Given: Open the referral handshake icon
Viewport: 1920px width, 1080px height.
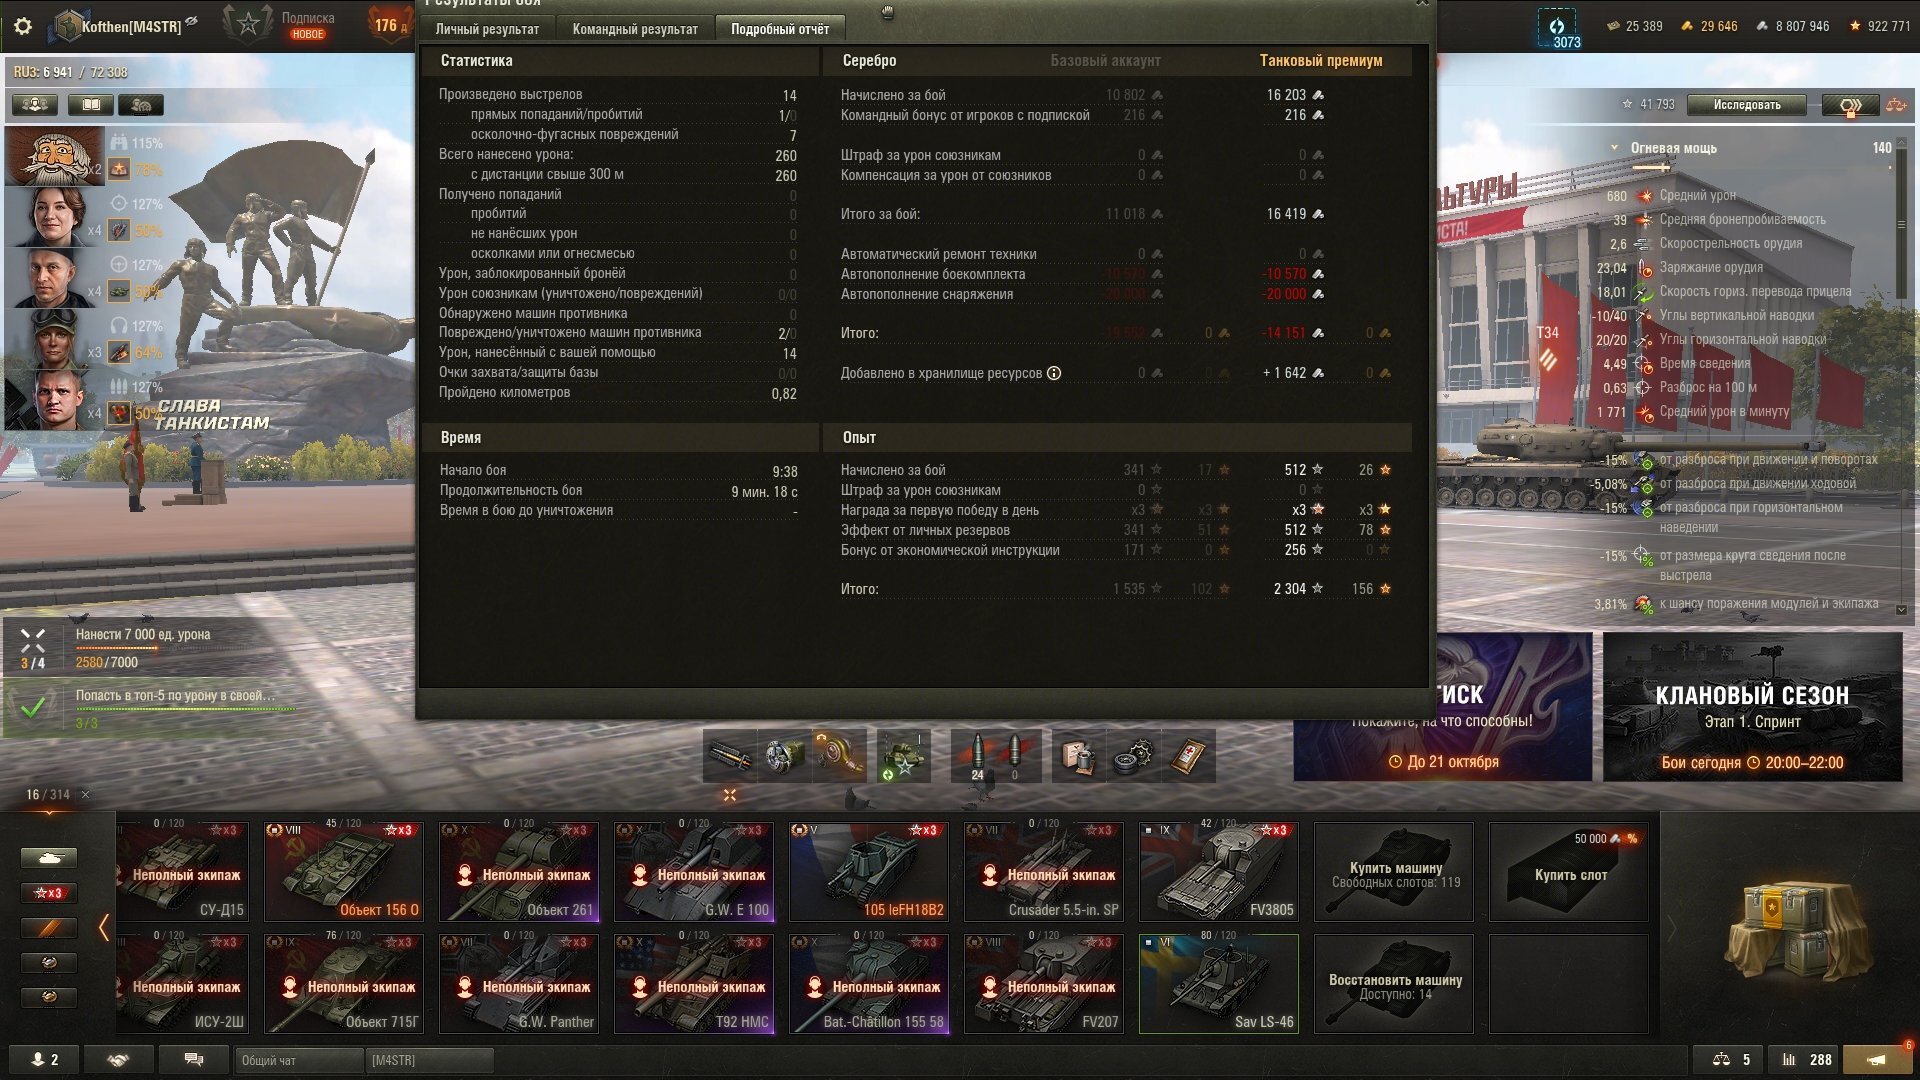Looking at the screenshot, I should point(119,1059).
